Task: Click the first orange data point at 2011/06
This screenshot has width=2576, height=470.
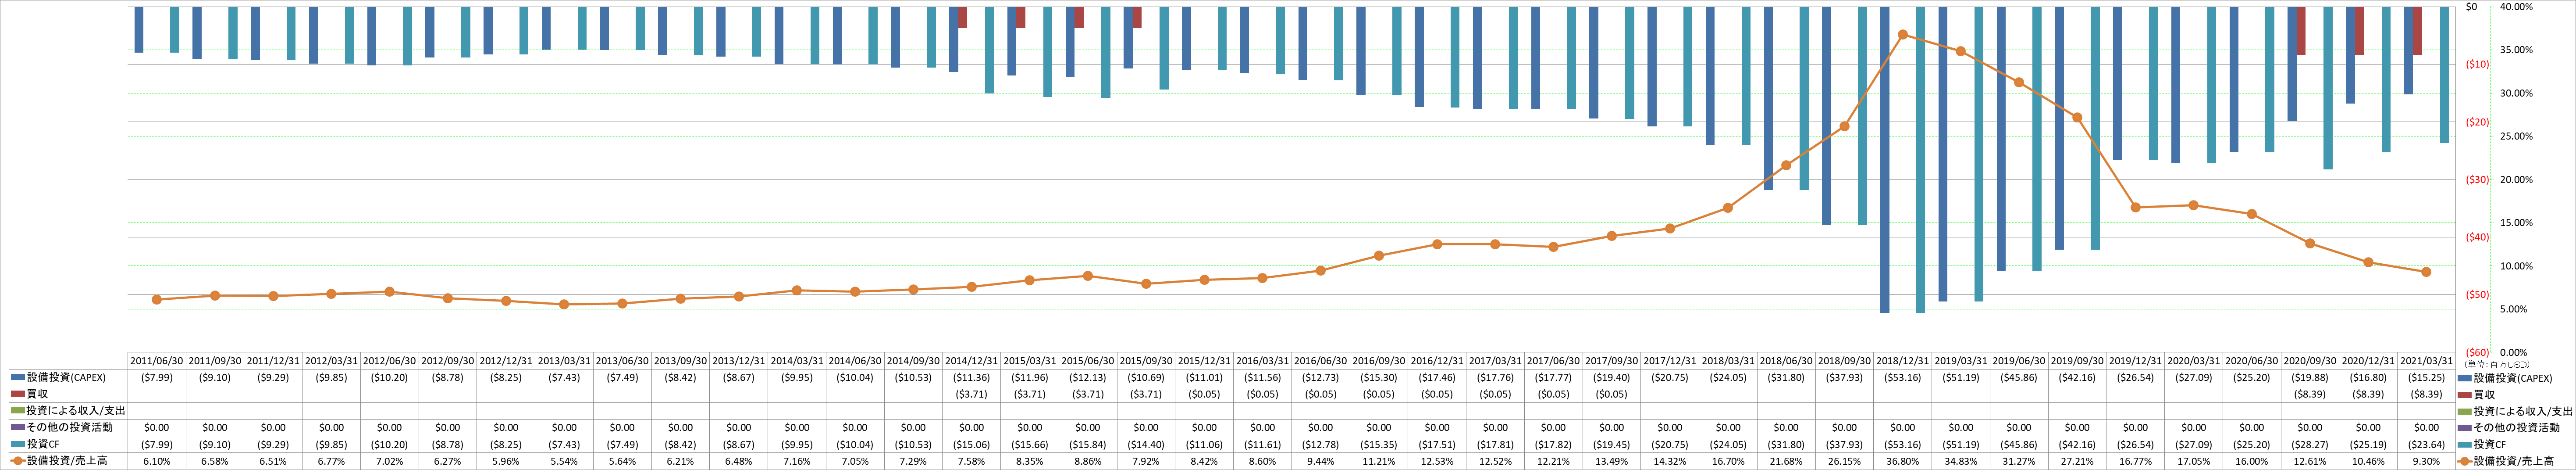Action: coord(157,300)
